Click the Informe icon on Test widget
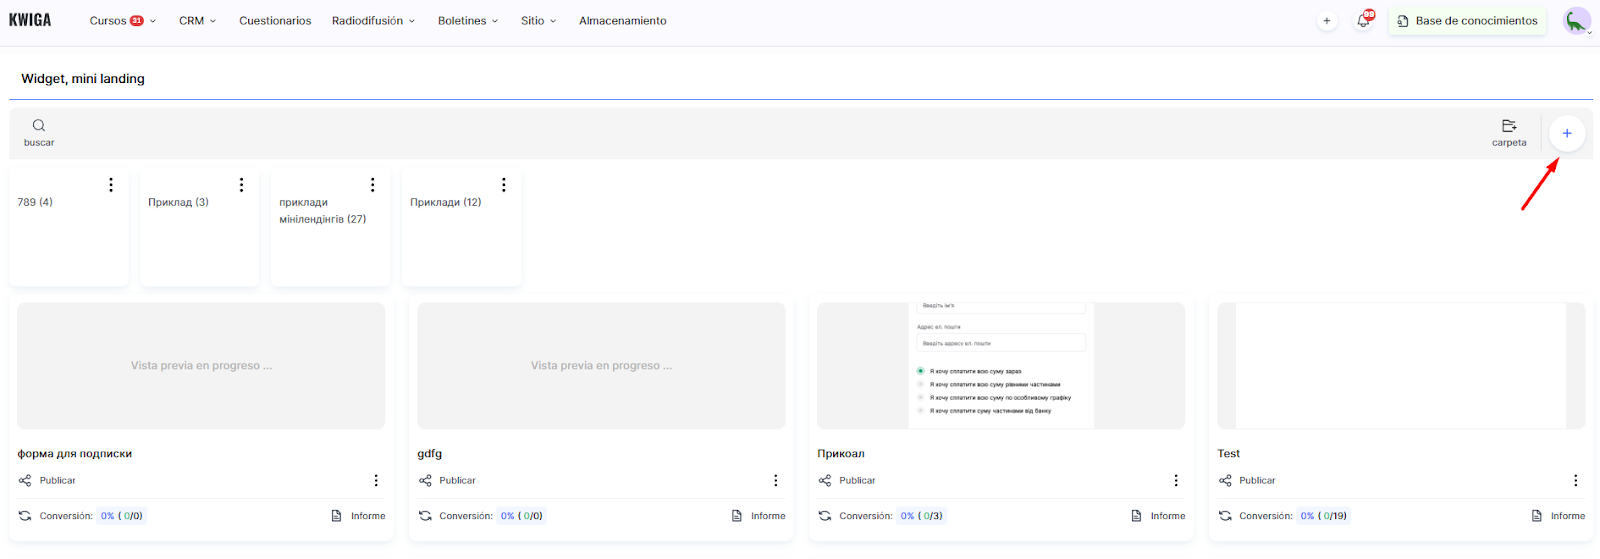Viewport: 1600px width, 559px height. point(1537,516)
